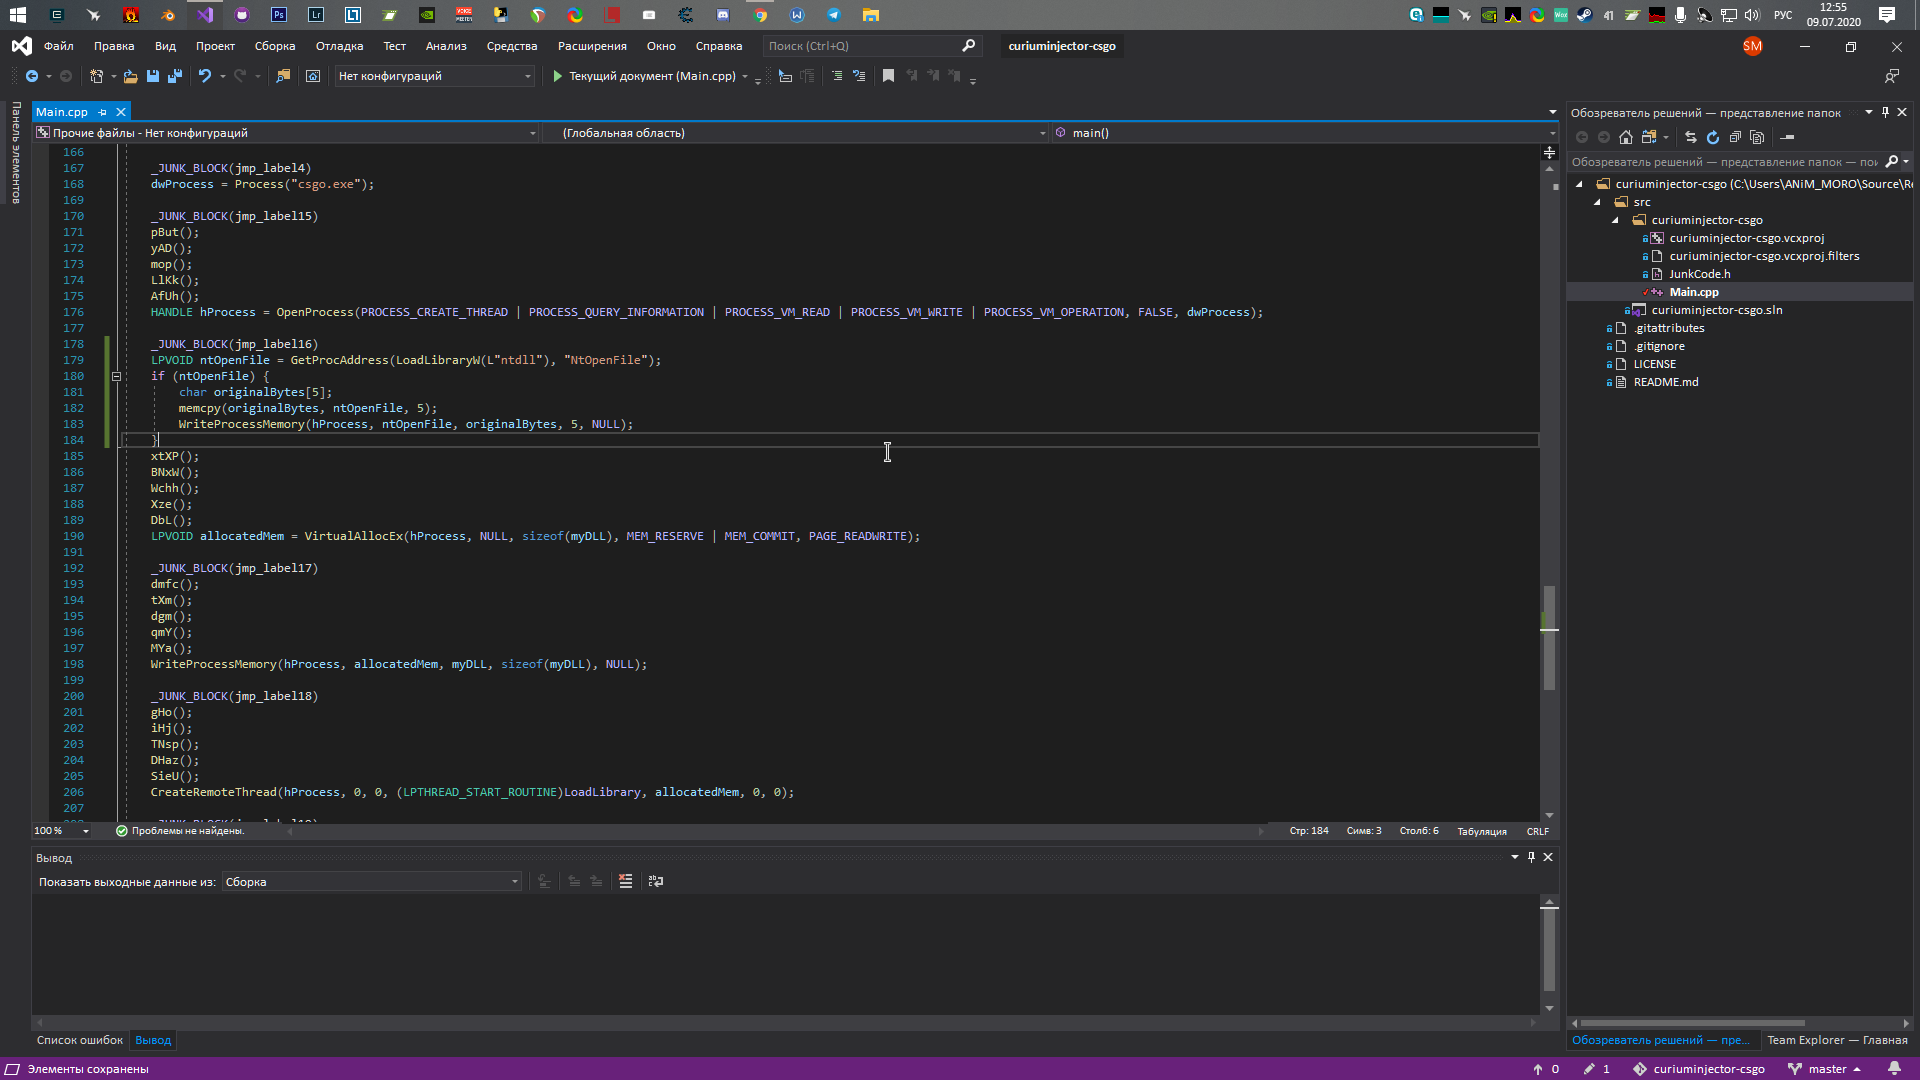Open Team Explorer — Главная
Viewport: 1920px width, 1080px height.
(1838, 1040)
